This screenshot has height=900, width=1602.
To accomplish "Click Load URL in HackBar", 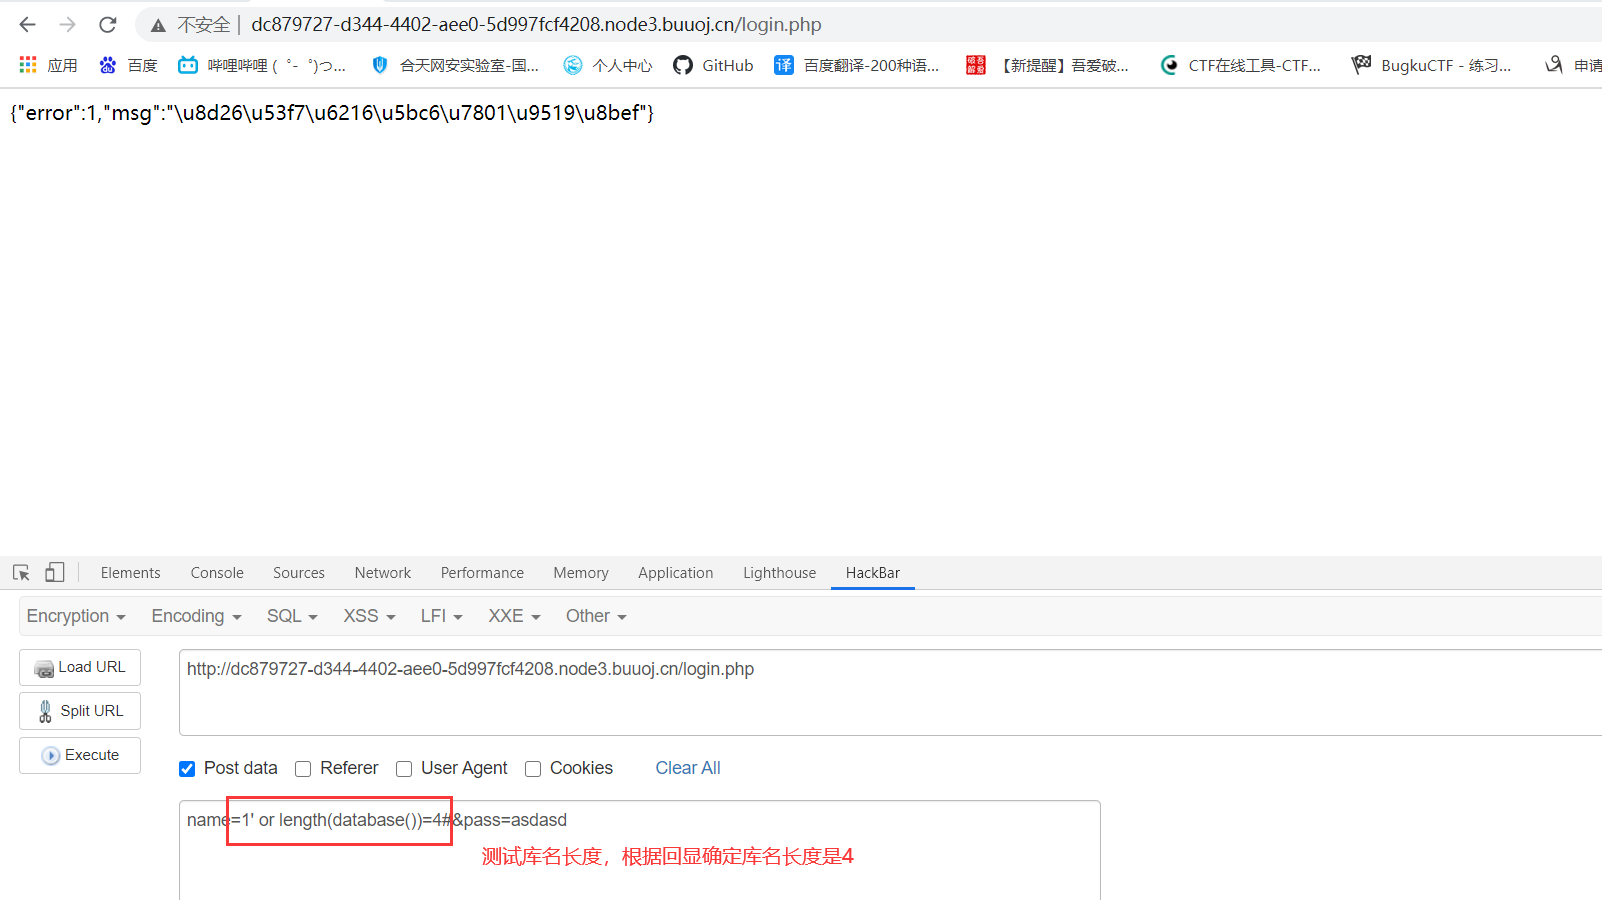I will pyautogui.click(x=80, y=667).
